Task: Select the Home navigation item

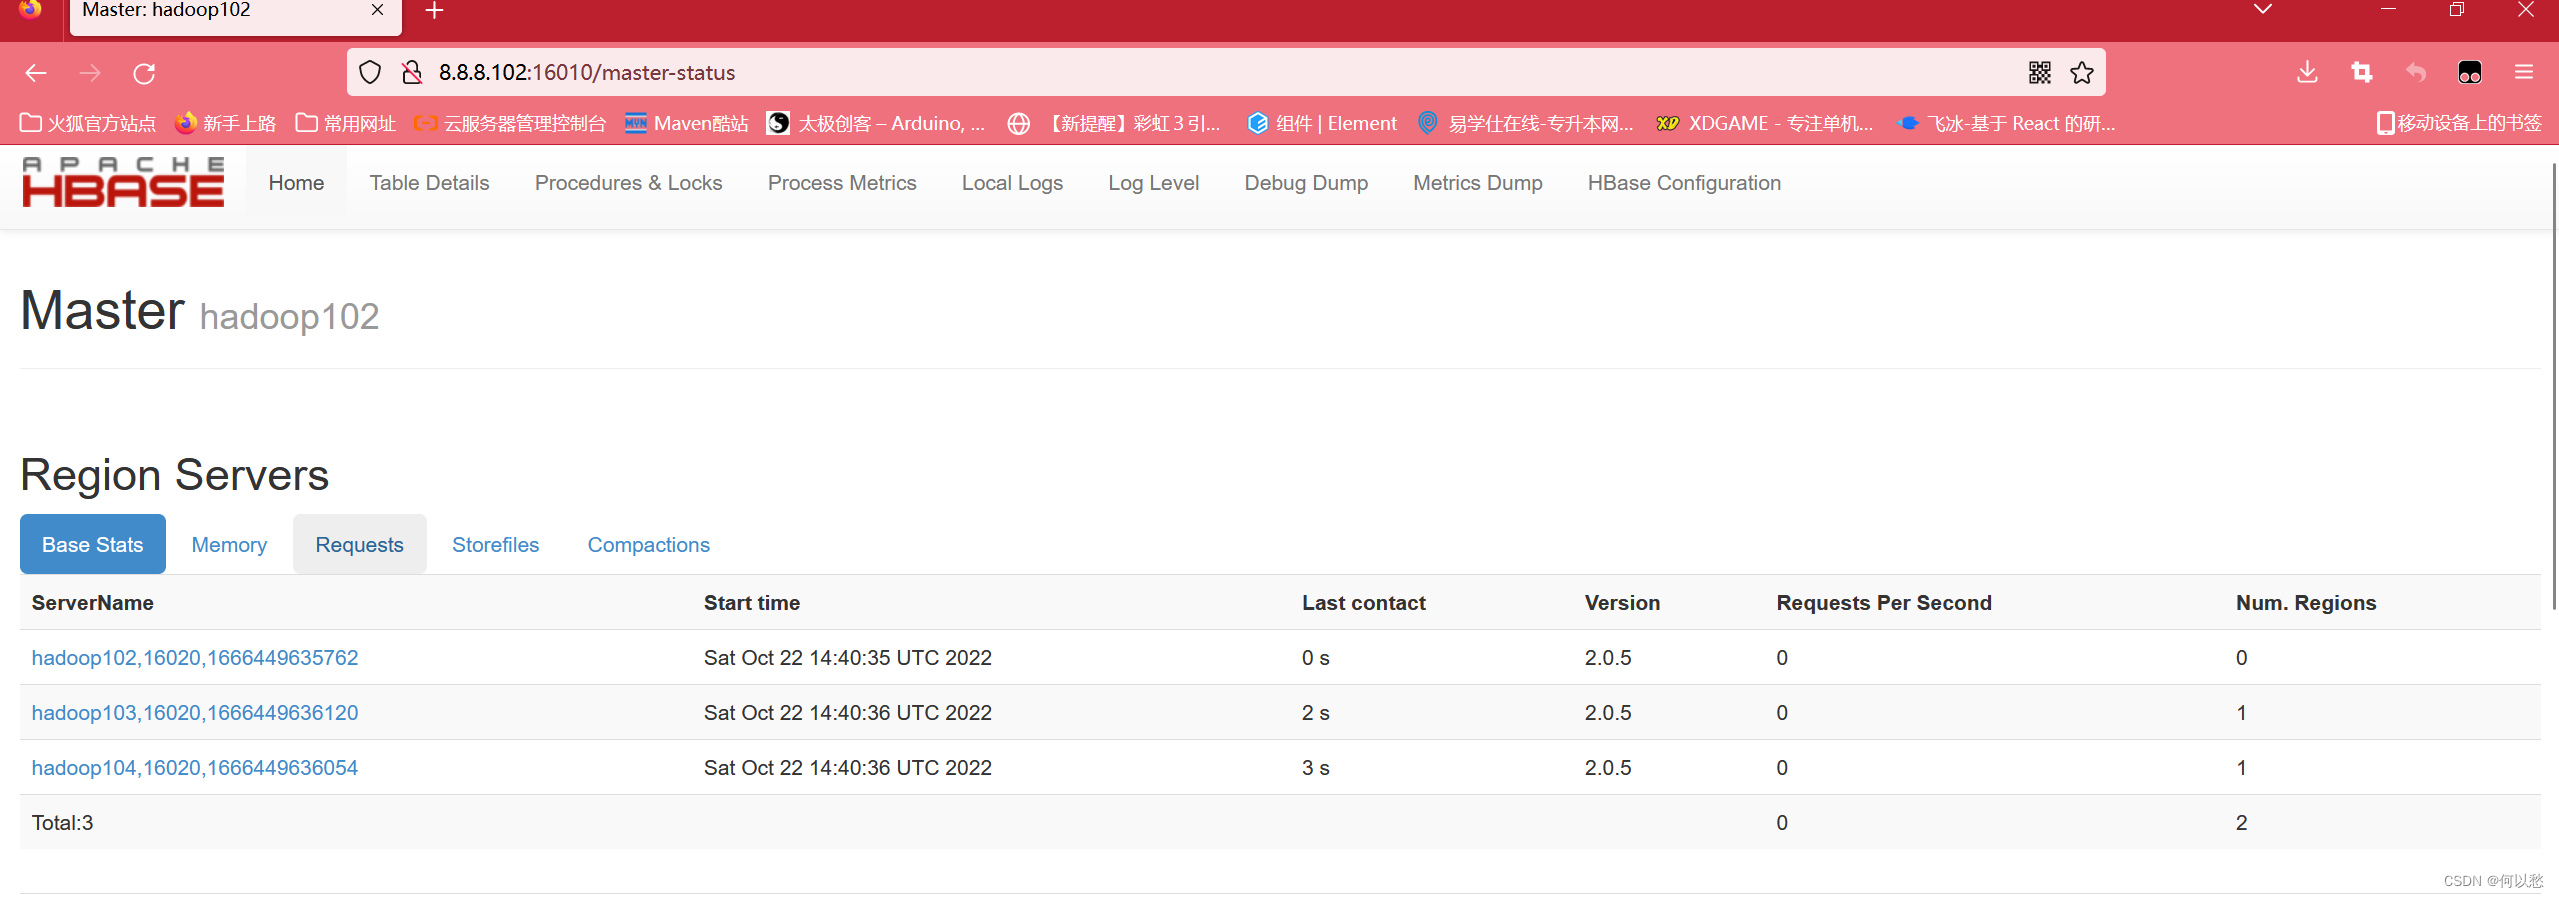Action: click(x=296, y=183)
